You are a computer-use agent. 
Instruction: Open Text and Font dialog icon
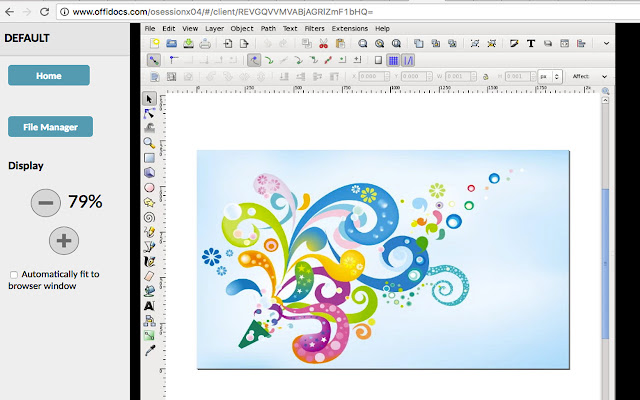coord(531,43)
